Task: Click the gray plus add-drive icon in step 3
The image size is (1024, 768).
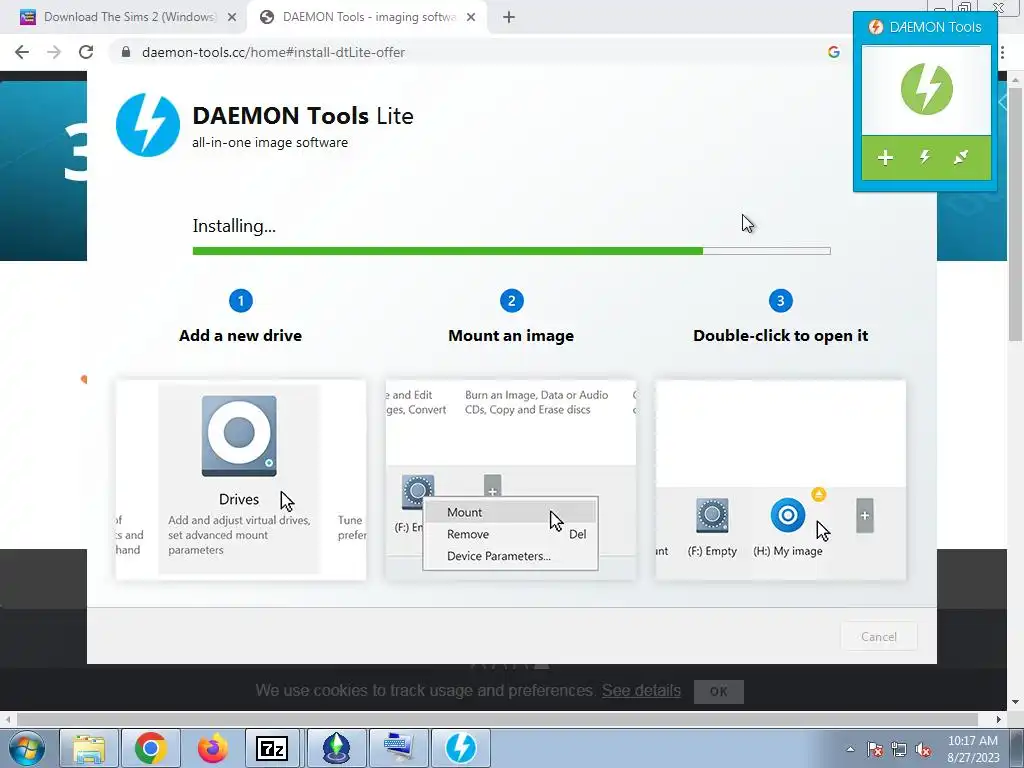Action: pos(865,516)
